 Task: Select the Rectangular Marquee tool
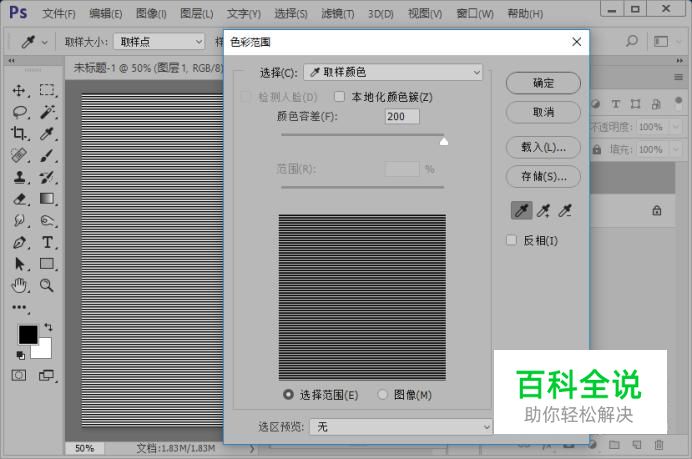point(47,90)
